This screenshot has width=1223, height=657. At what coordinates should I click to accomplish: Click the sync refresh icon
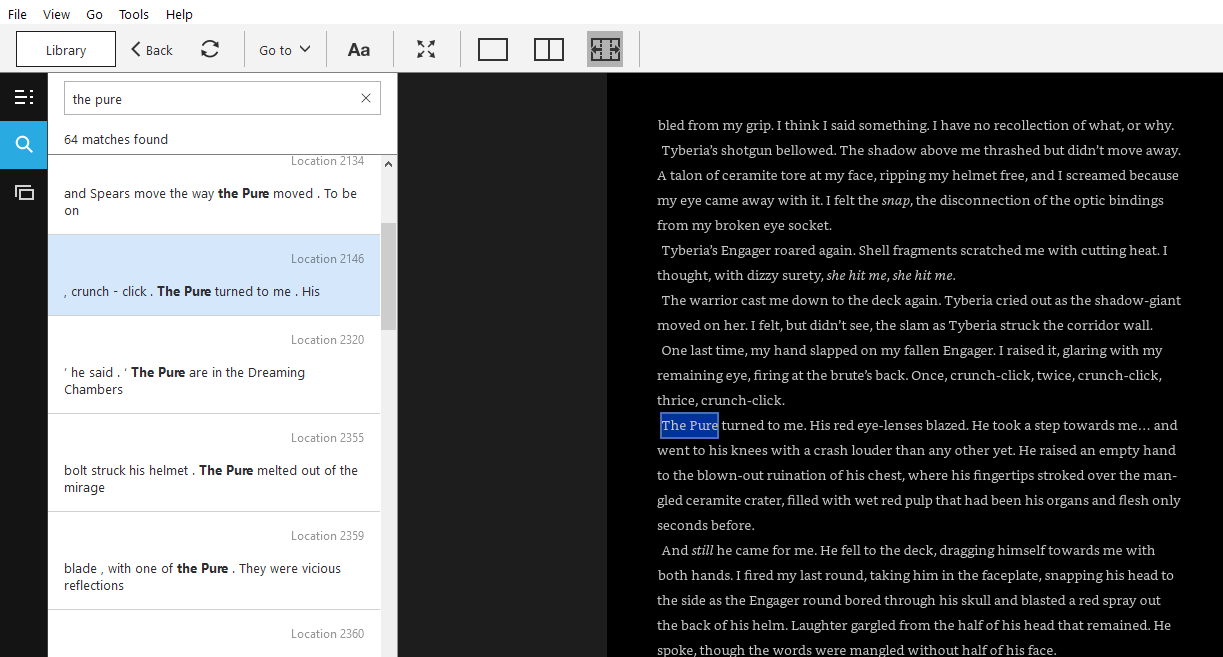(210, 49)
